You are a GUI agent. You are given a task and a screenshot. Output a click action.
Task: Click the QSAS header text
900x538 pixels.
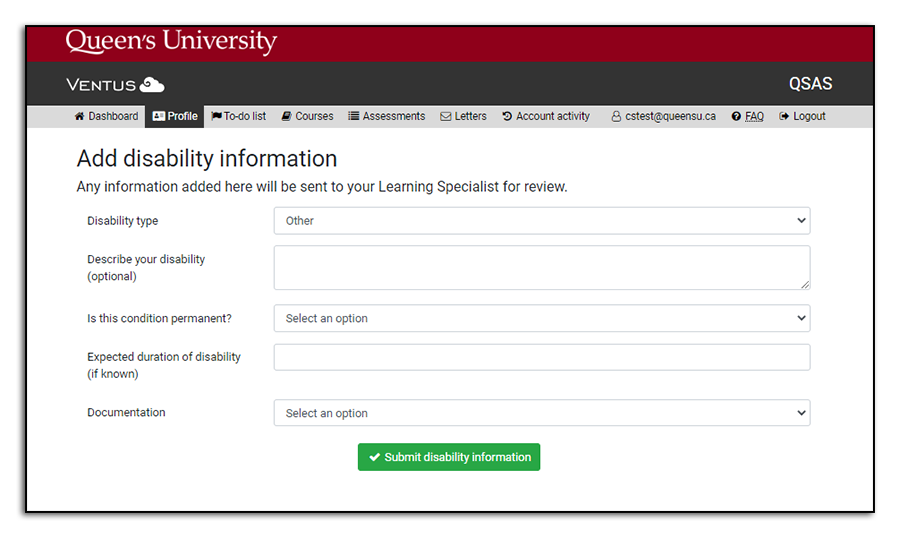(810, 84)
